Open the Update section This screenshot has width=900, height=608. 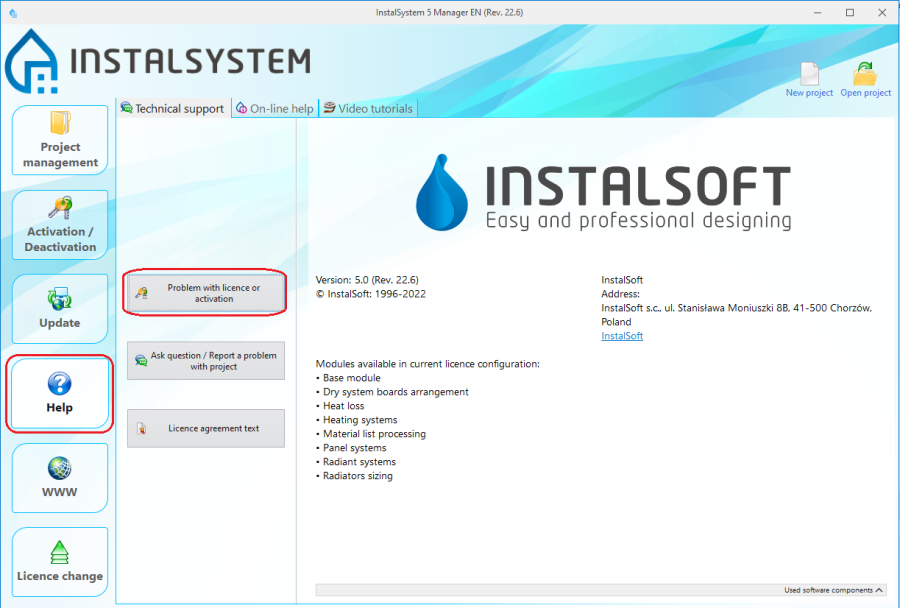tap(60, 309)
